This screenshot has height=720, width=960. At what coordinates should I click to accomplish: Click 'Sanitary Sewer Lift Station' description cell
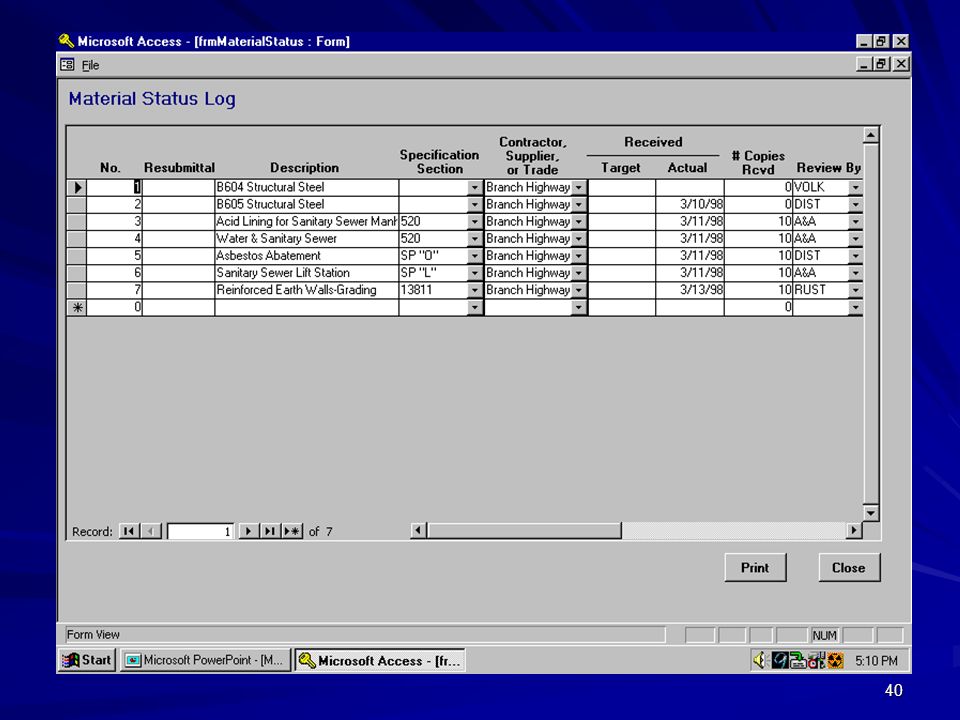coord(306,273)
